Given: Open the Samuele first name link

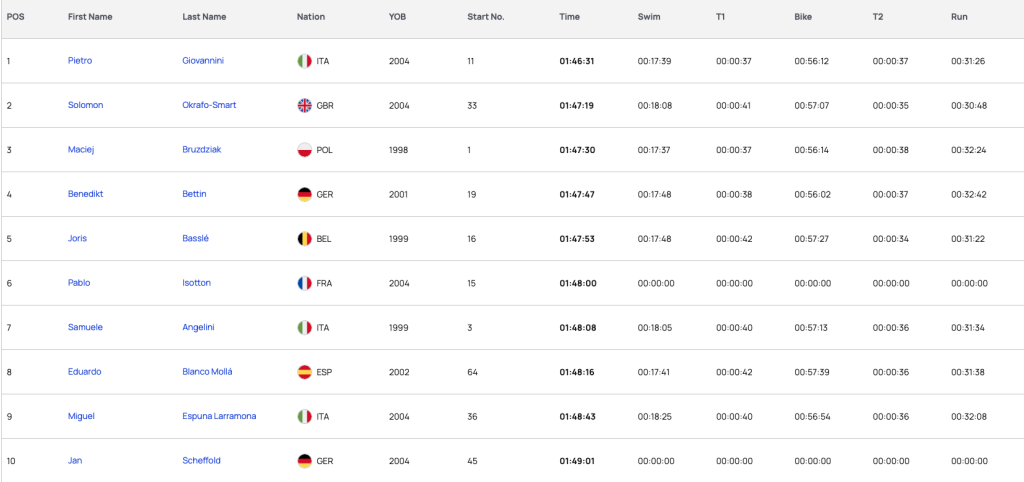Looking at the screenshot, I should point(86,327).
